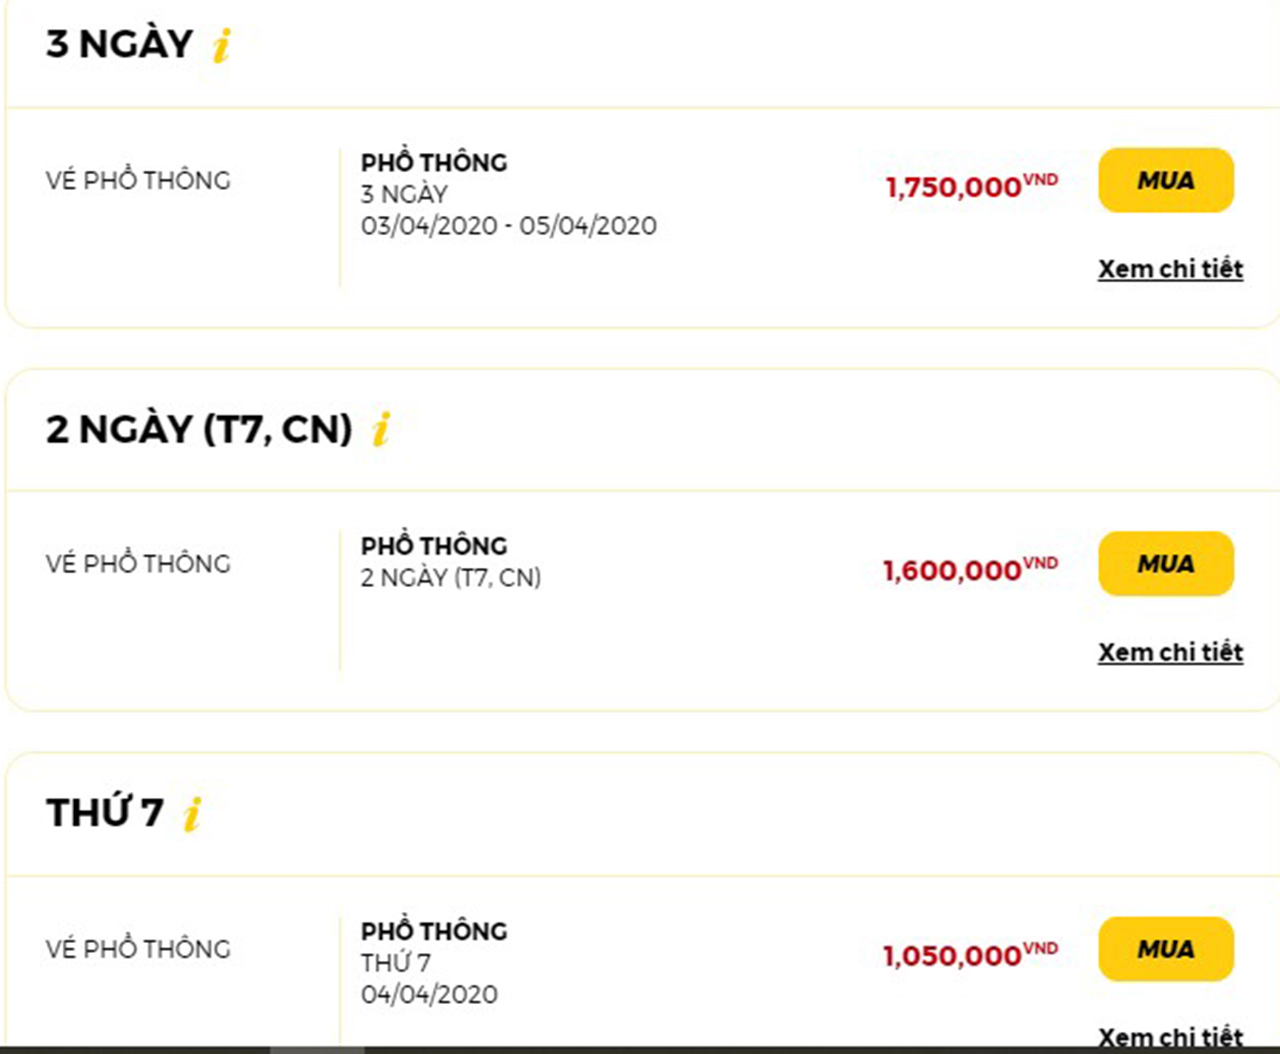Click the 2 NGÀY (T7, CN) section heading

pyautogui.click(x=199, y=429)
